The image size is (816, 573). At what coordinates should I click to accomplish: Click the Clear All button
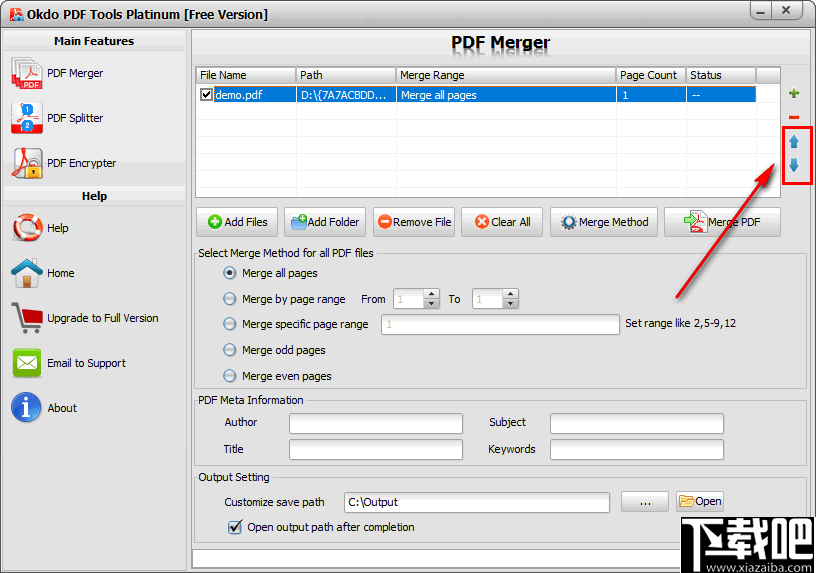pyautogui.click(x=502, y=222)
